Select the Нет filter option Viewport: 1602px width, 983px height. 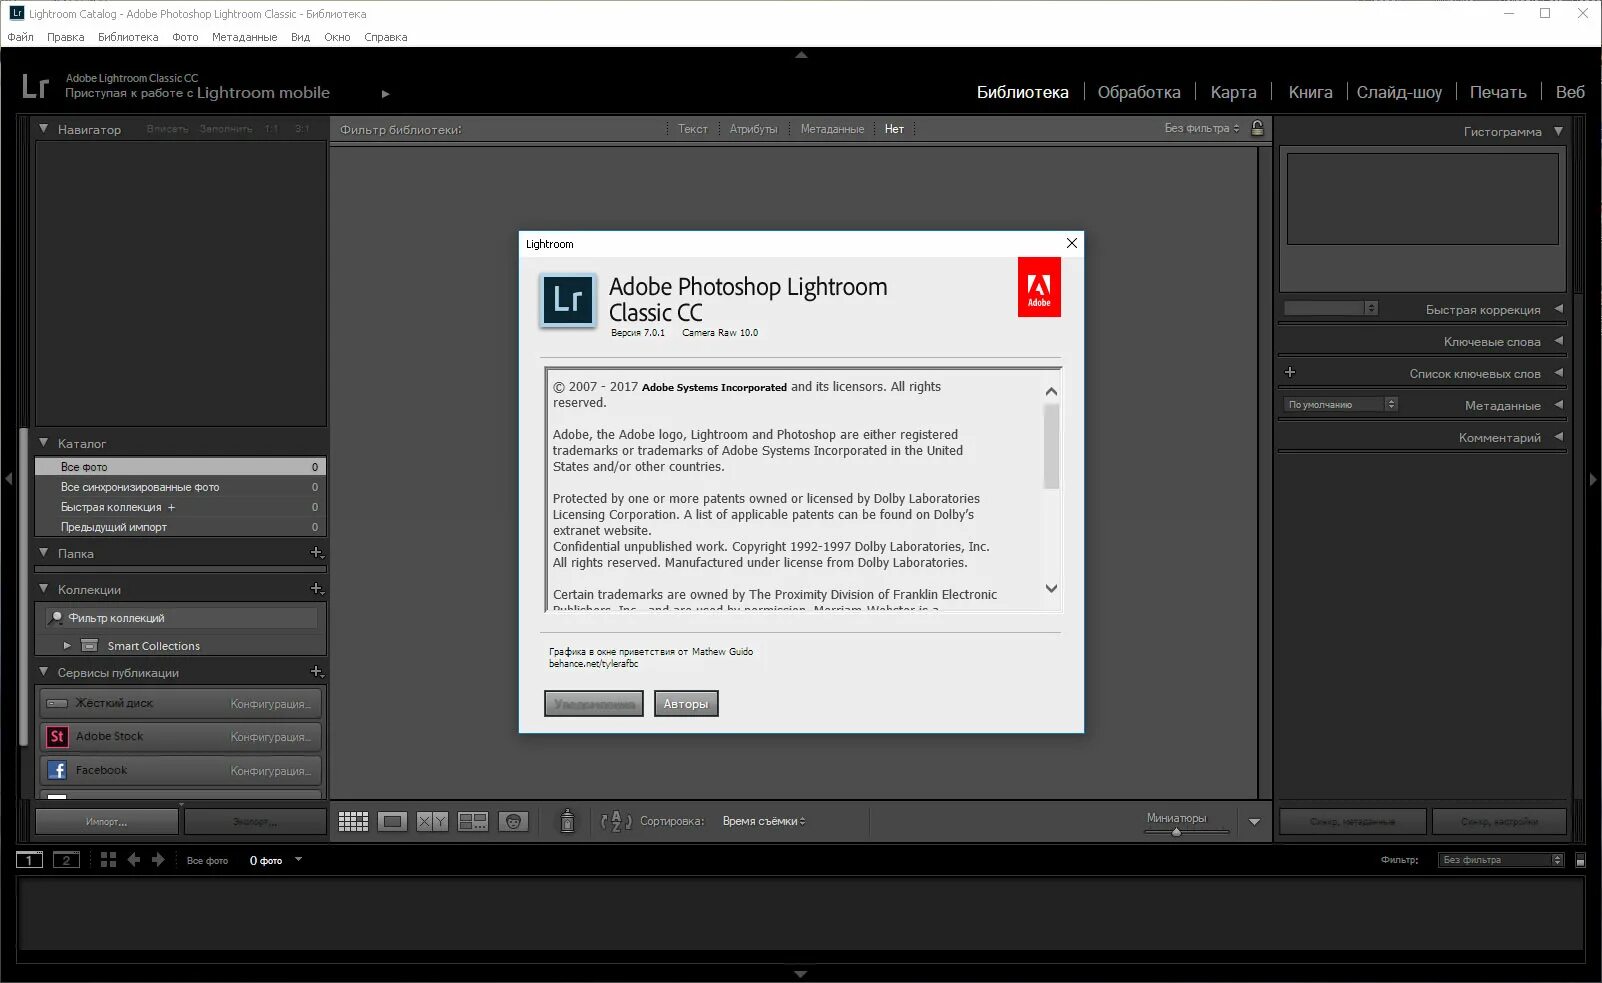894,129
